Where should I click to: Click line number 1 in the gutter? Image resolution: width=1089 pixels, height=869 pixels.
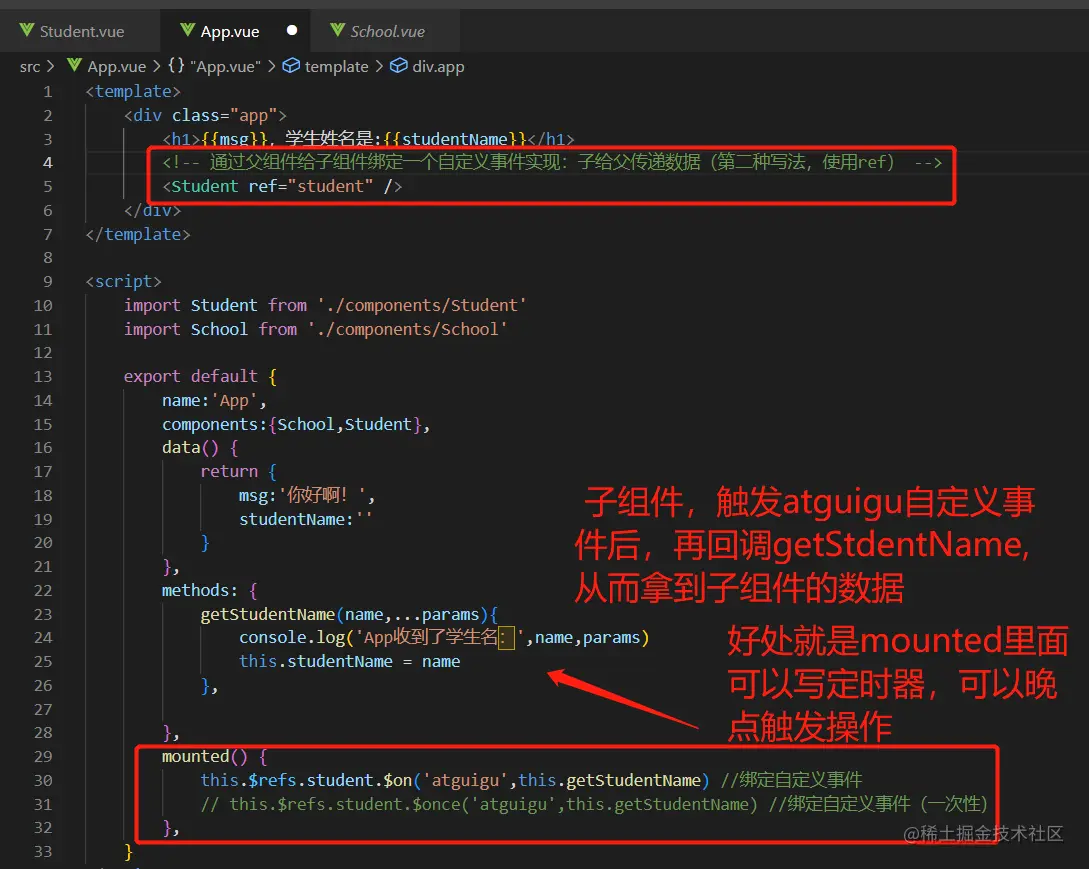click(47, 92)
